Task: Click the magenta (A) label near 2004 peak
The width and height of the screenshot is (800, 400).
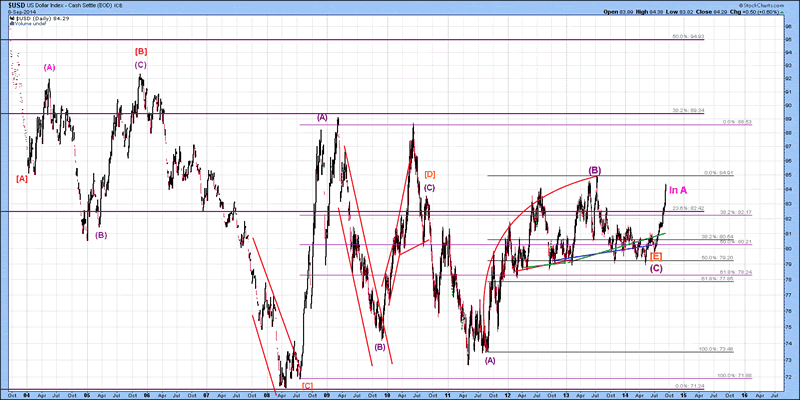Action: click(x=50, y=68)
